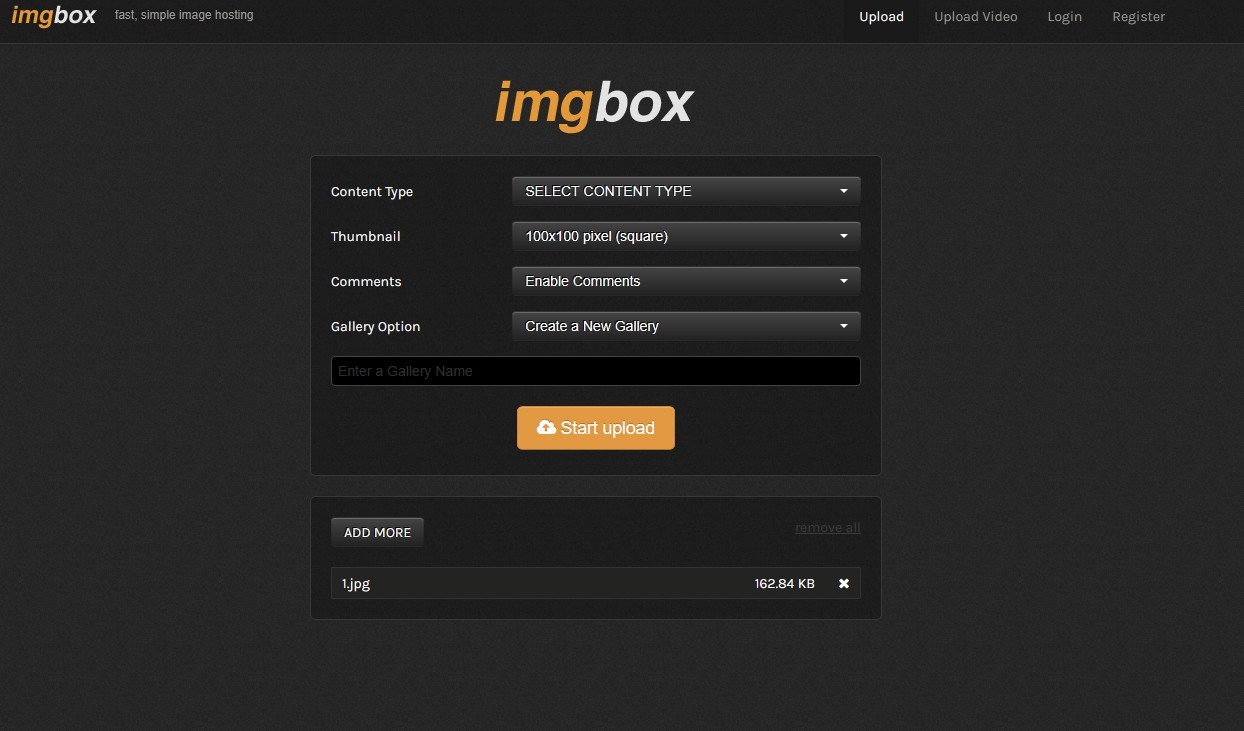
Task: Switch to the Upload Video tab
Action: point(975,17)
